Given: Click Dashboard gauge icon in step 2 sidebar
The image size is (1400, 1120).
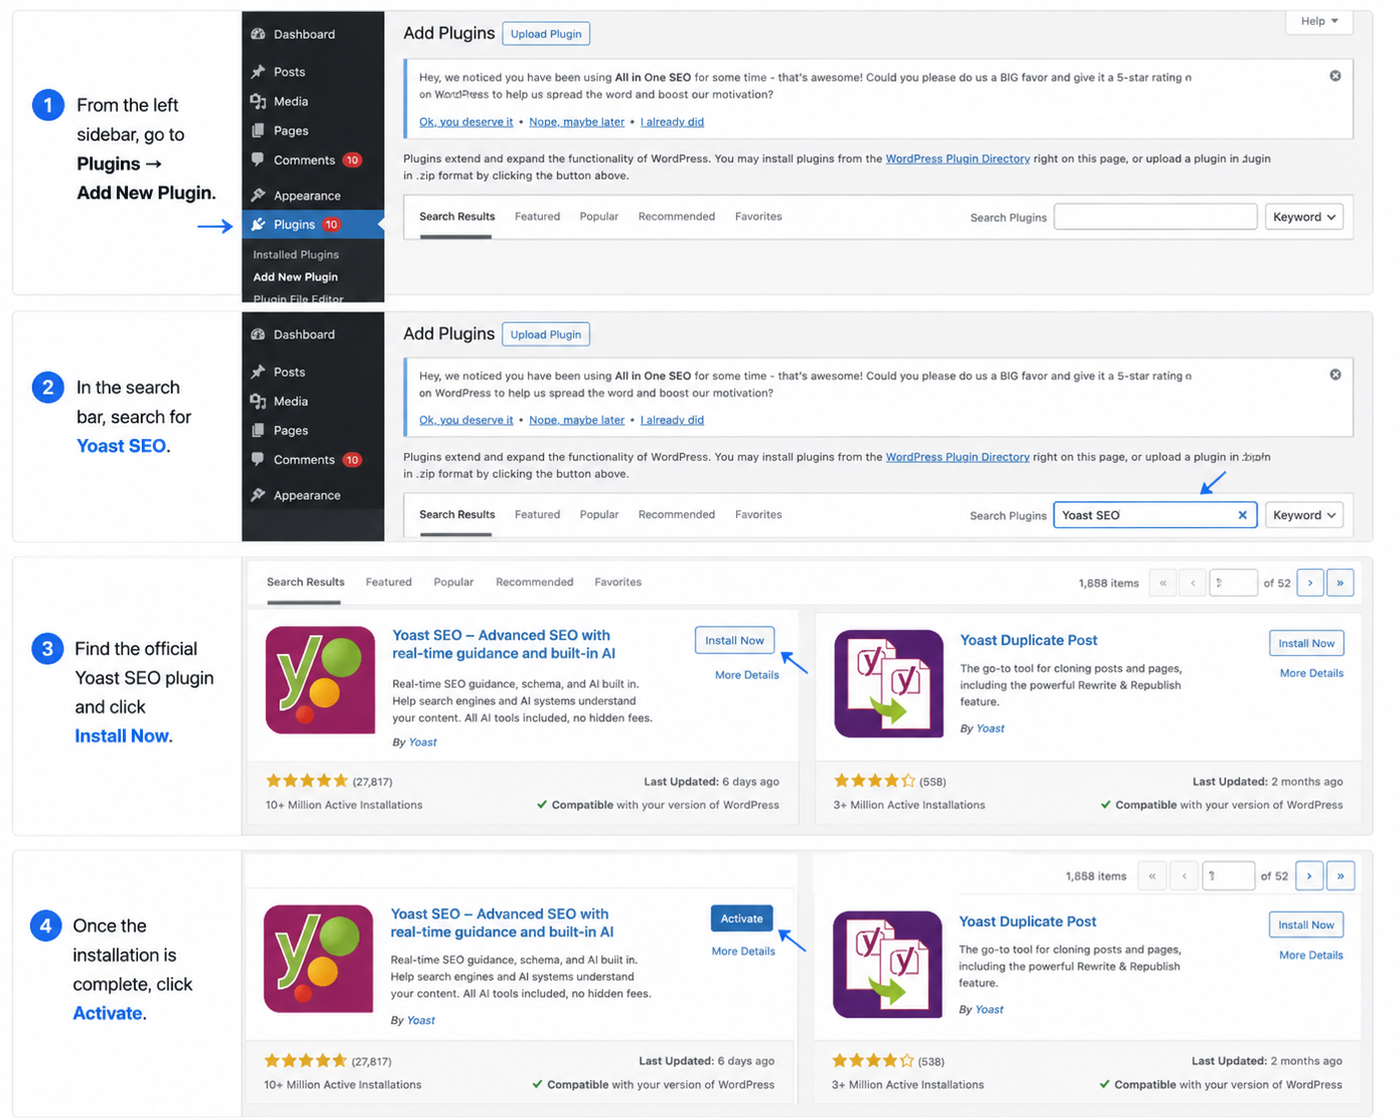Looking at the screenshot, I should [258, 334].
